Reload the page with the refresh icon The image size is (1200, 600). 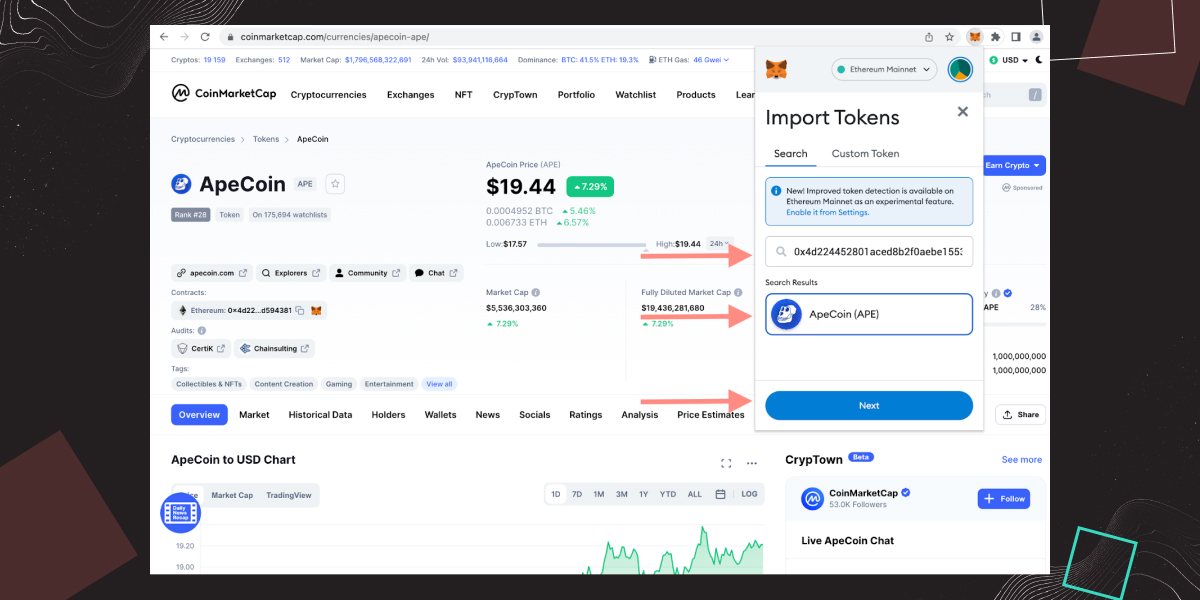[205, 37]
